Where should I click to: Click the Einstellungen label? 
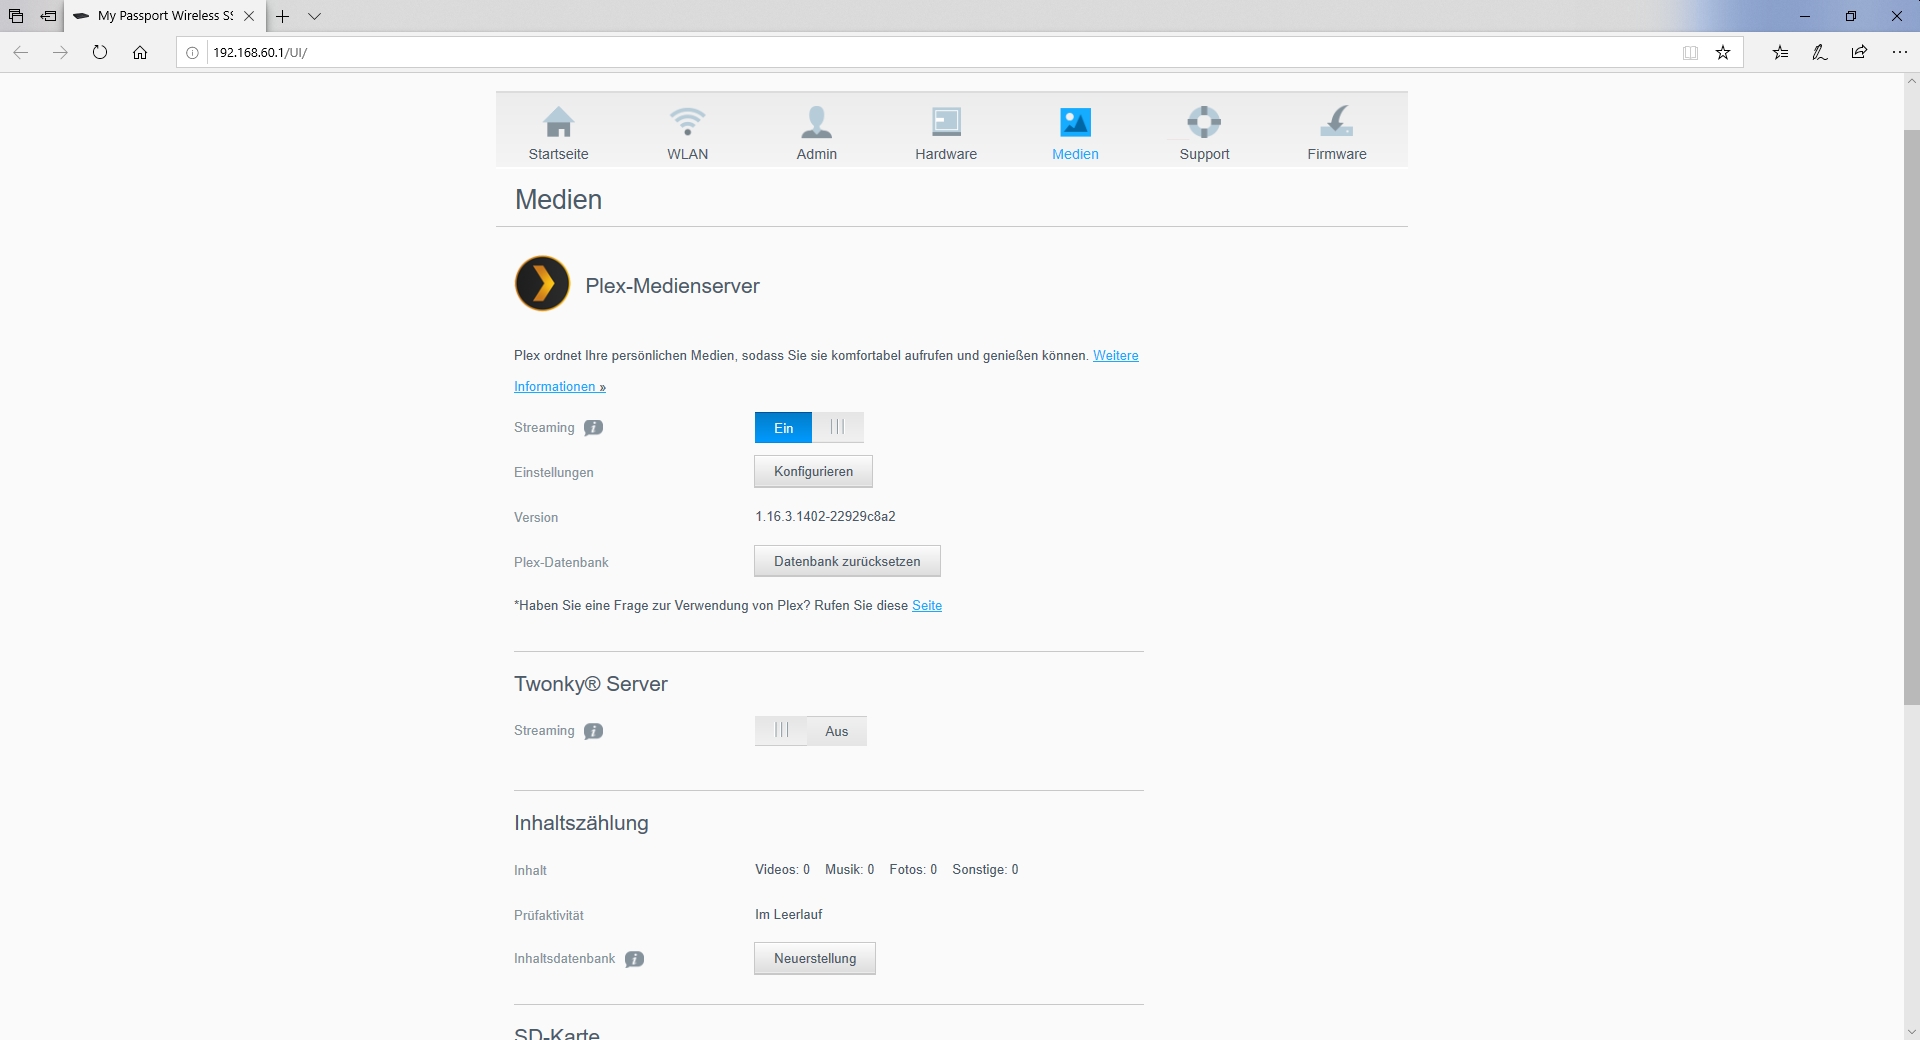[553, 473]
